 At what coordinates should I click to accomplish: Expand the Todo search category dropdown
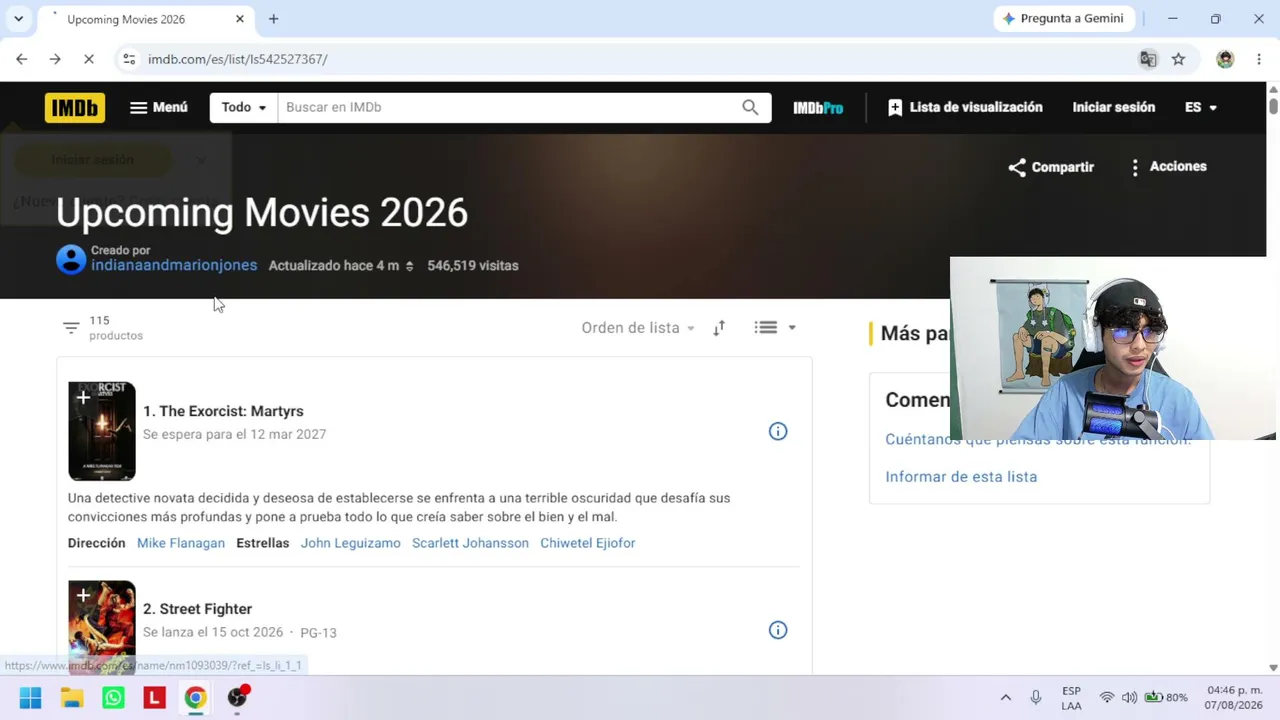[x=244, y=107]
